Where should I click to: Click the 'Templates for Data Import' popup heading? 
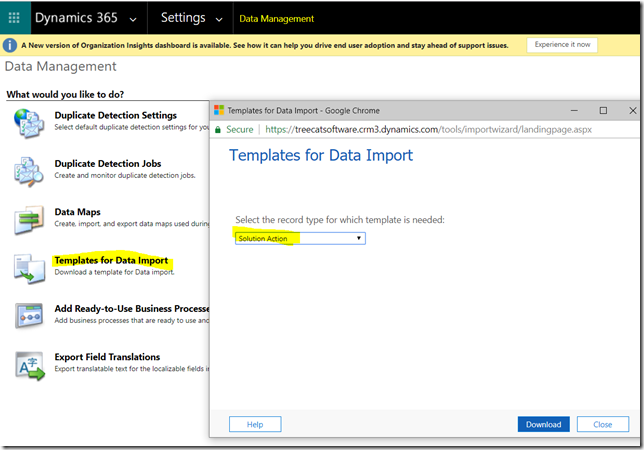pos(321,155)
